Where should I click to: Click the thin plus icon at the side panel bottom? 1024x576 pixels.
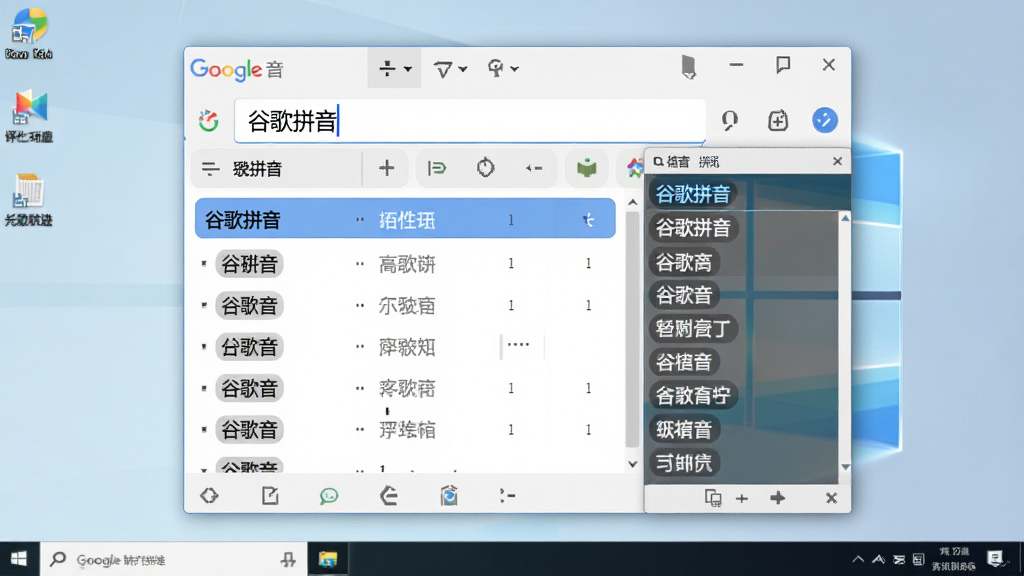click(x=742, y=499)
